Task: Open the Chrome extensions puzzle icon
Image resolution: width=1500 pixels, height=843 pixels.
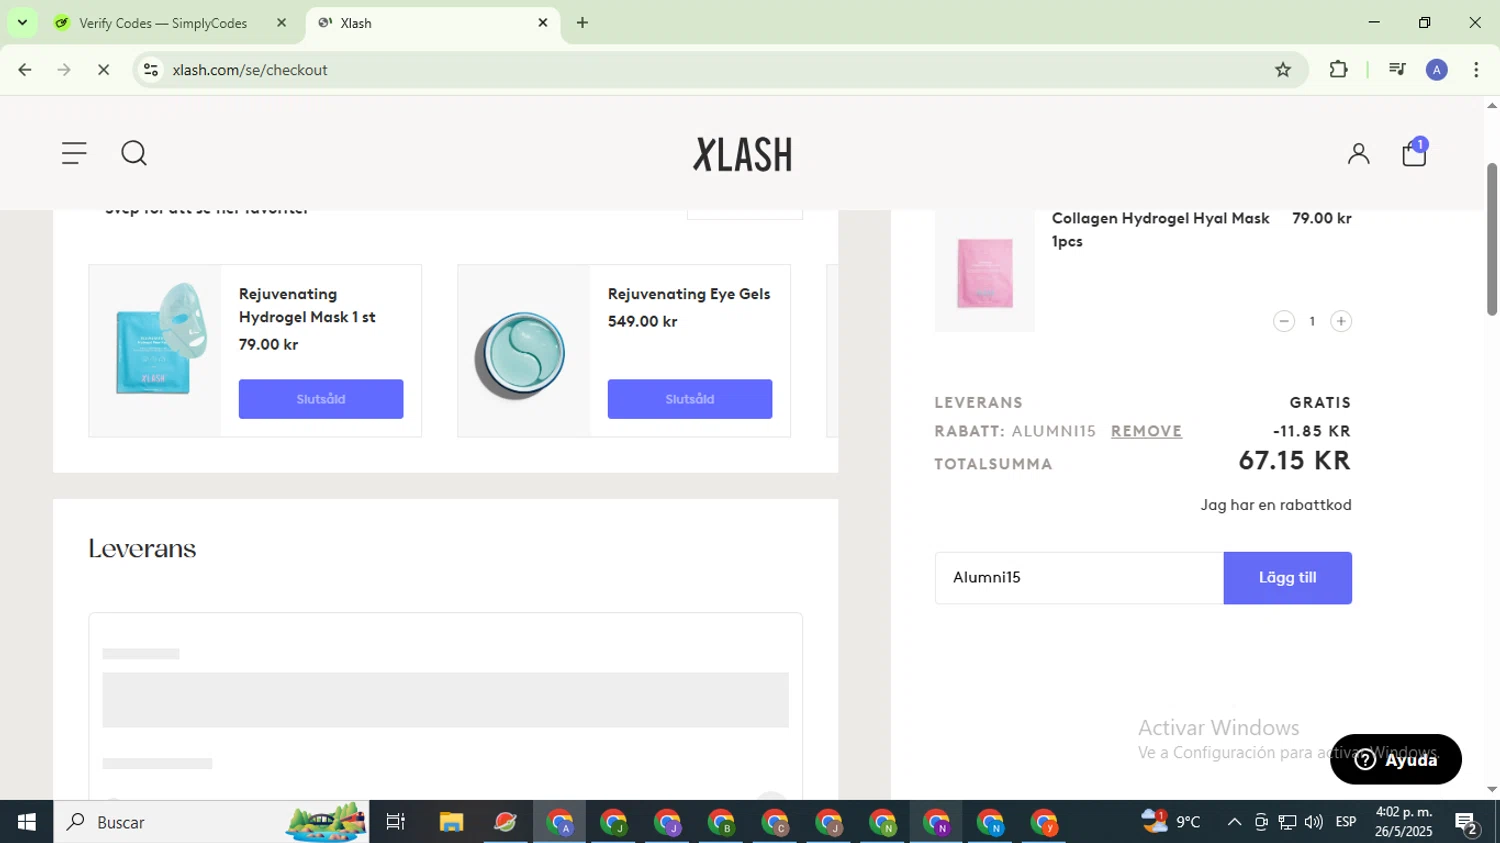Action: pos(1338,70)
